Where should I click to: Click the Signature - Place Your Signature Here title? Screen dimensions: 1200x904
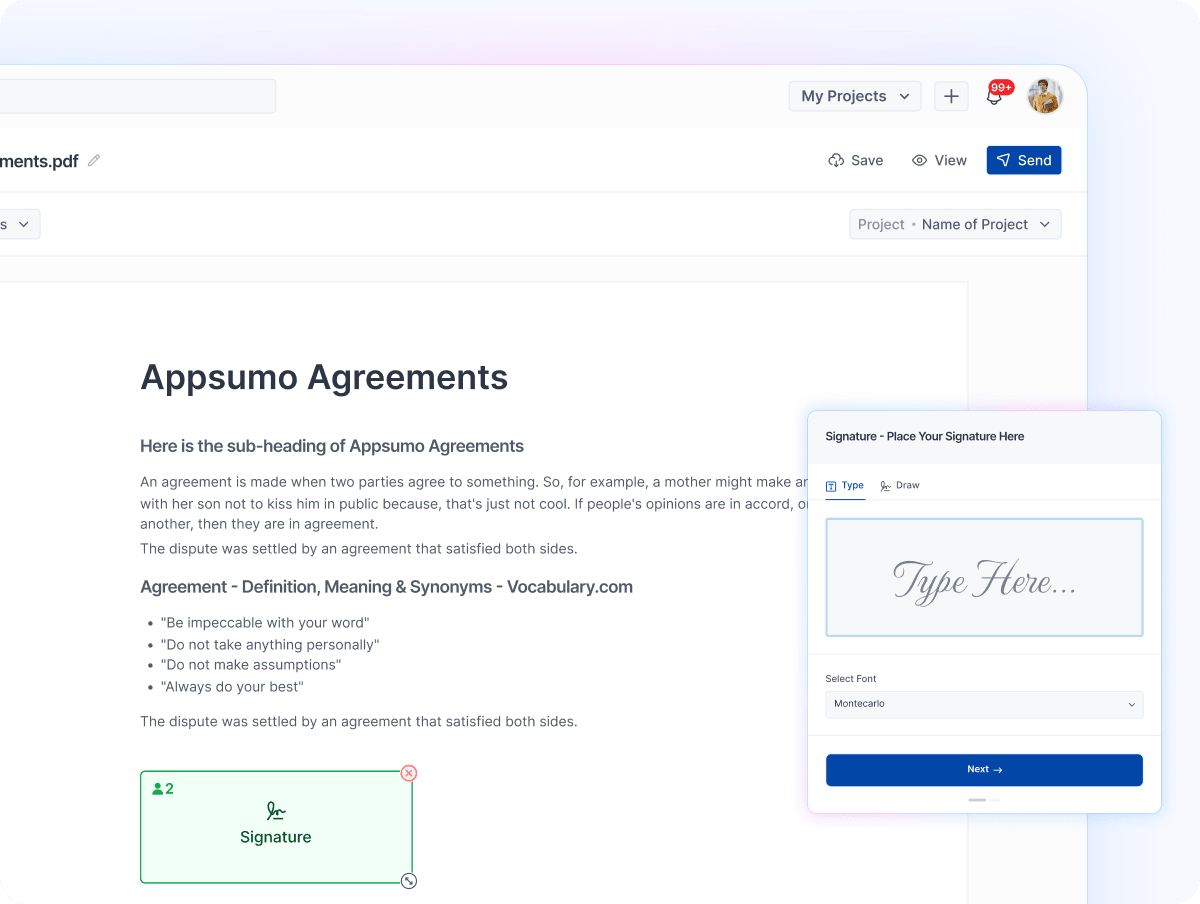click(x=925, y=437)
